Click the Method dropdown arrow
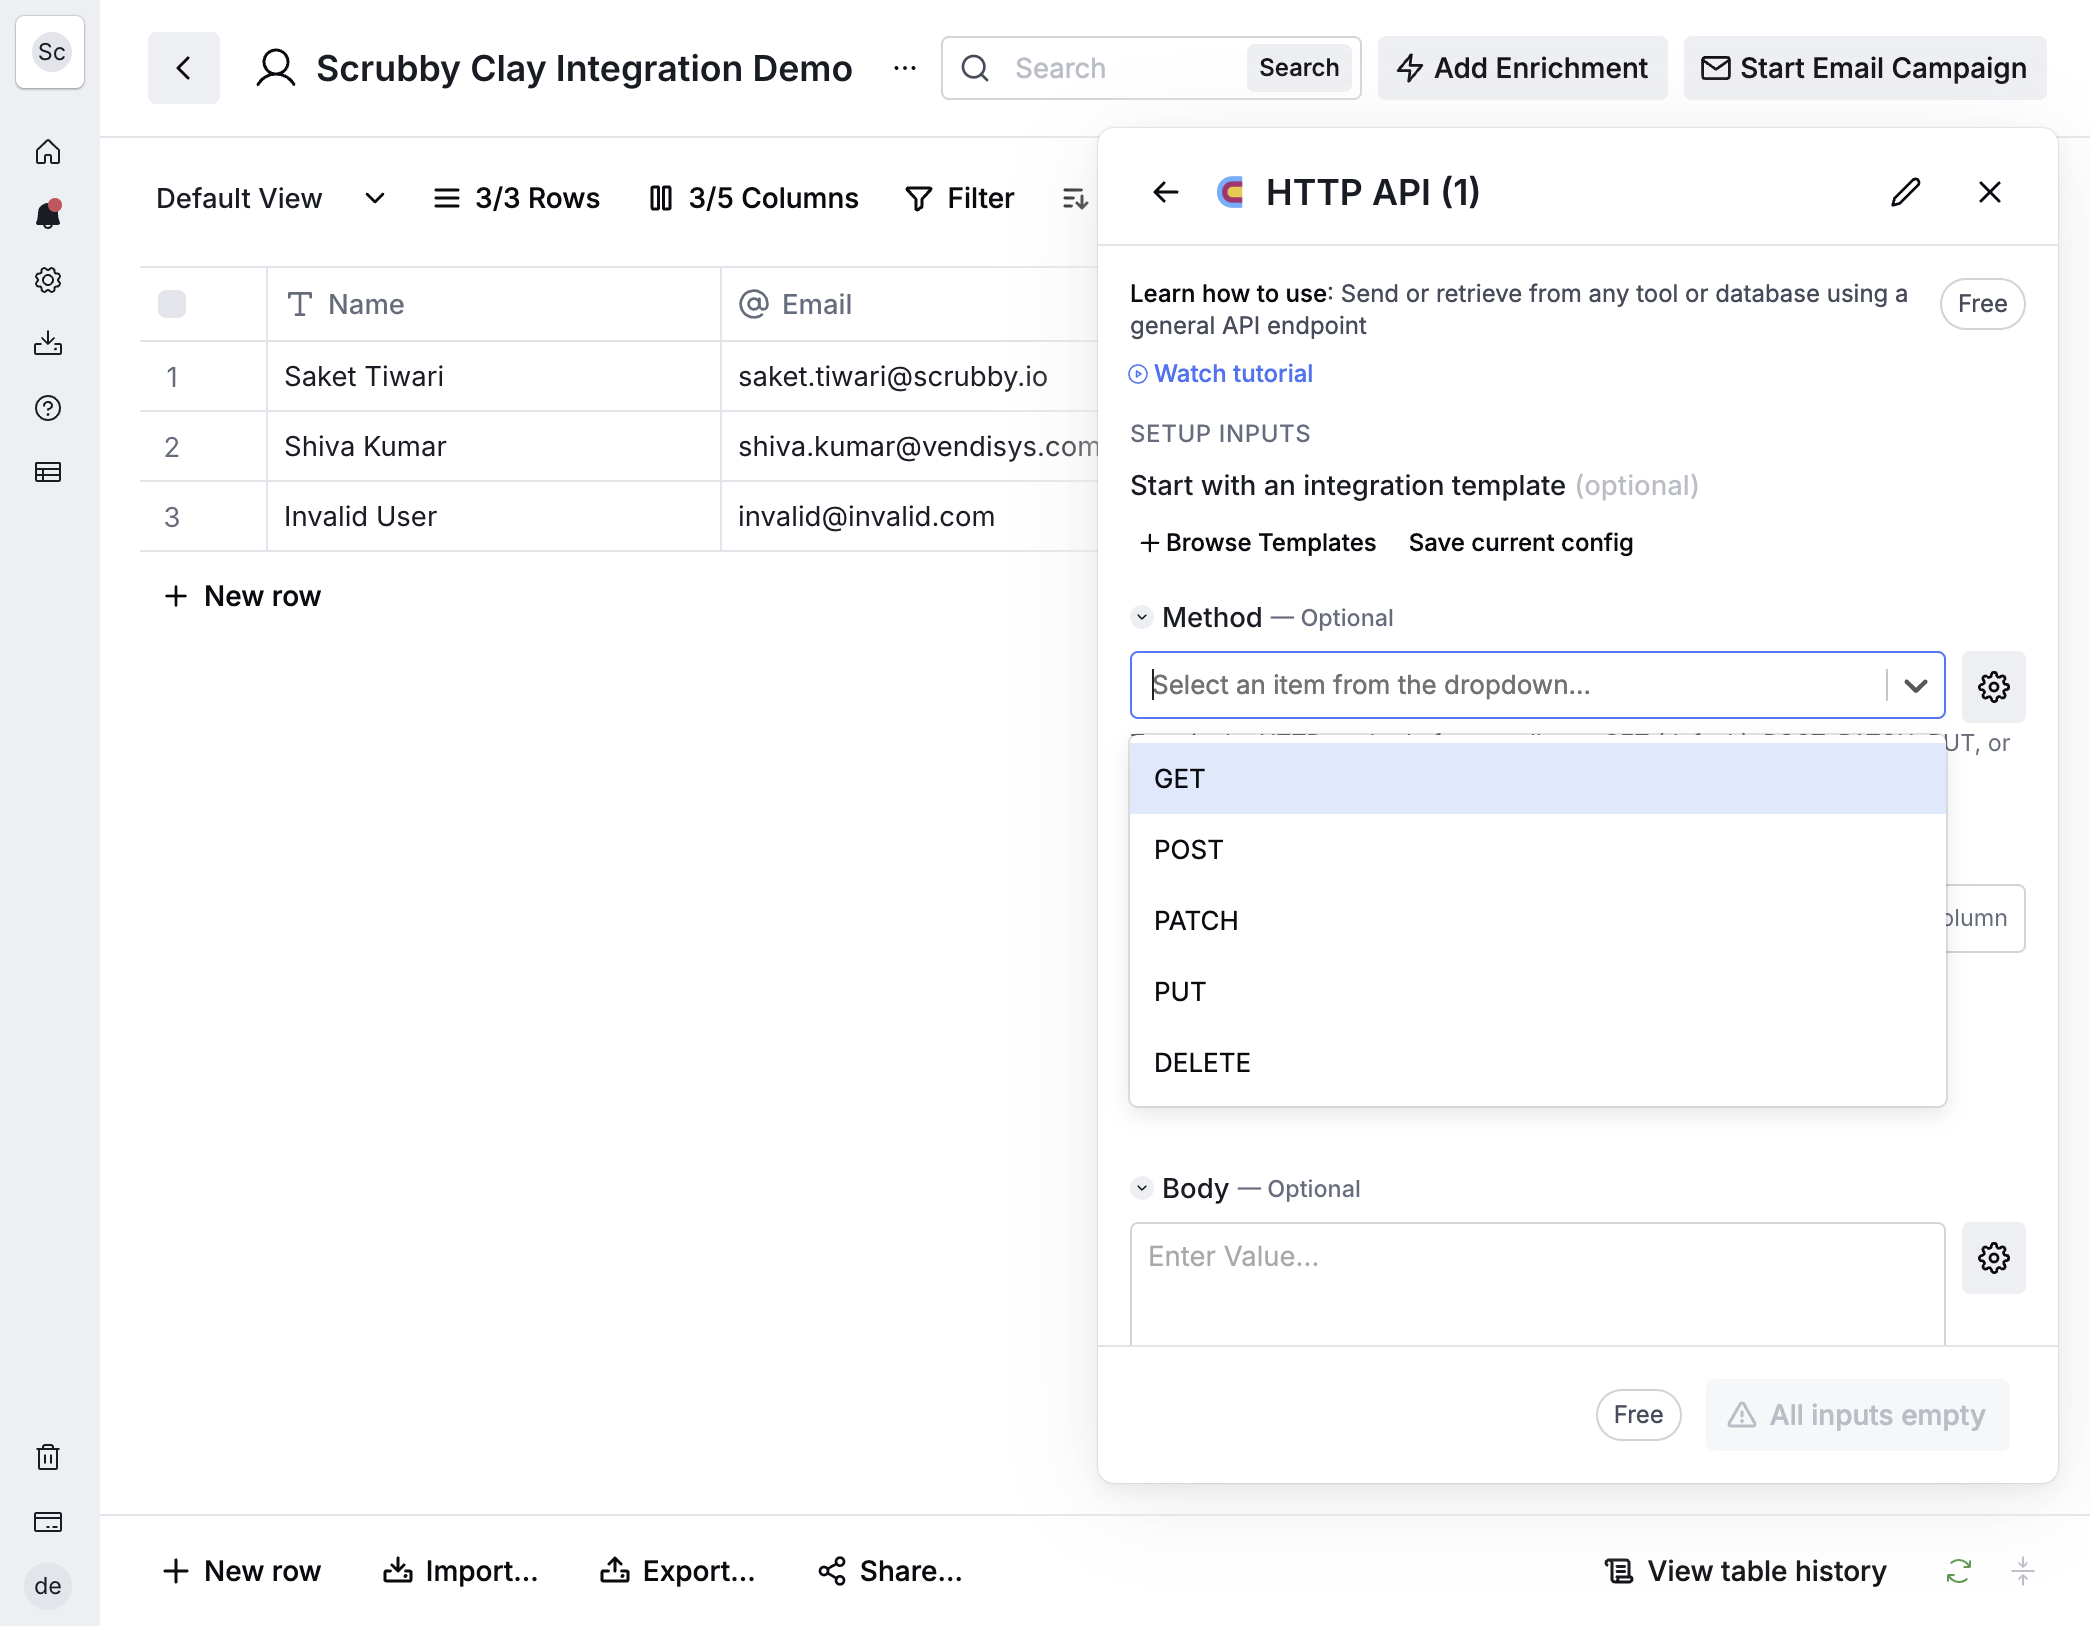 click(x=1916, y=685)
